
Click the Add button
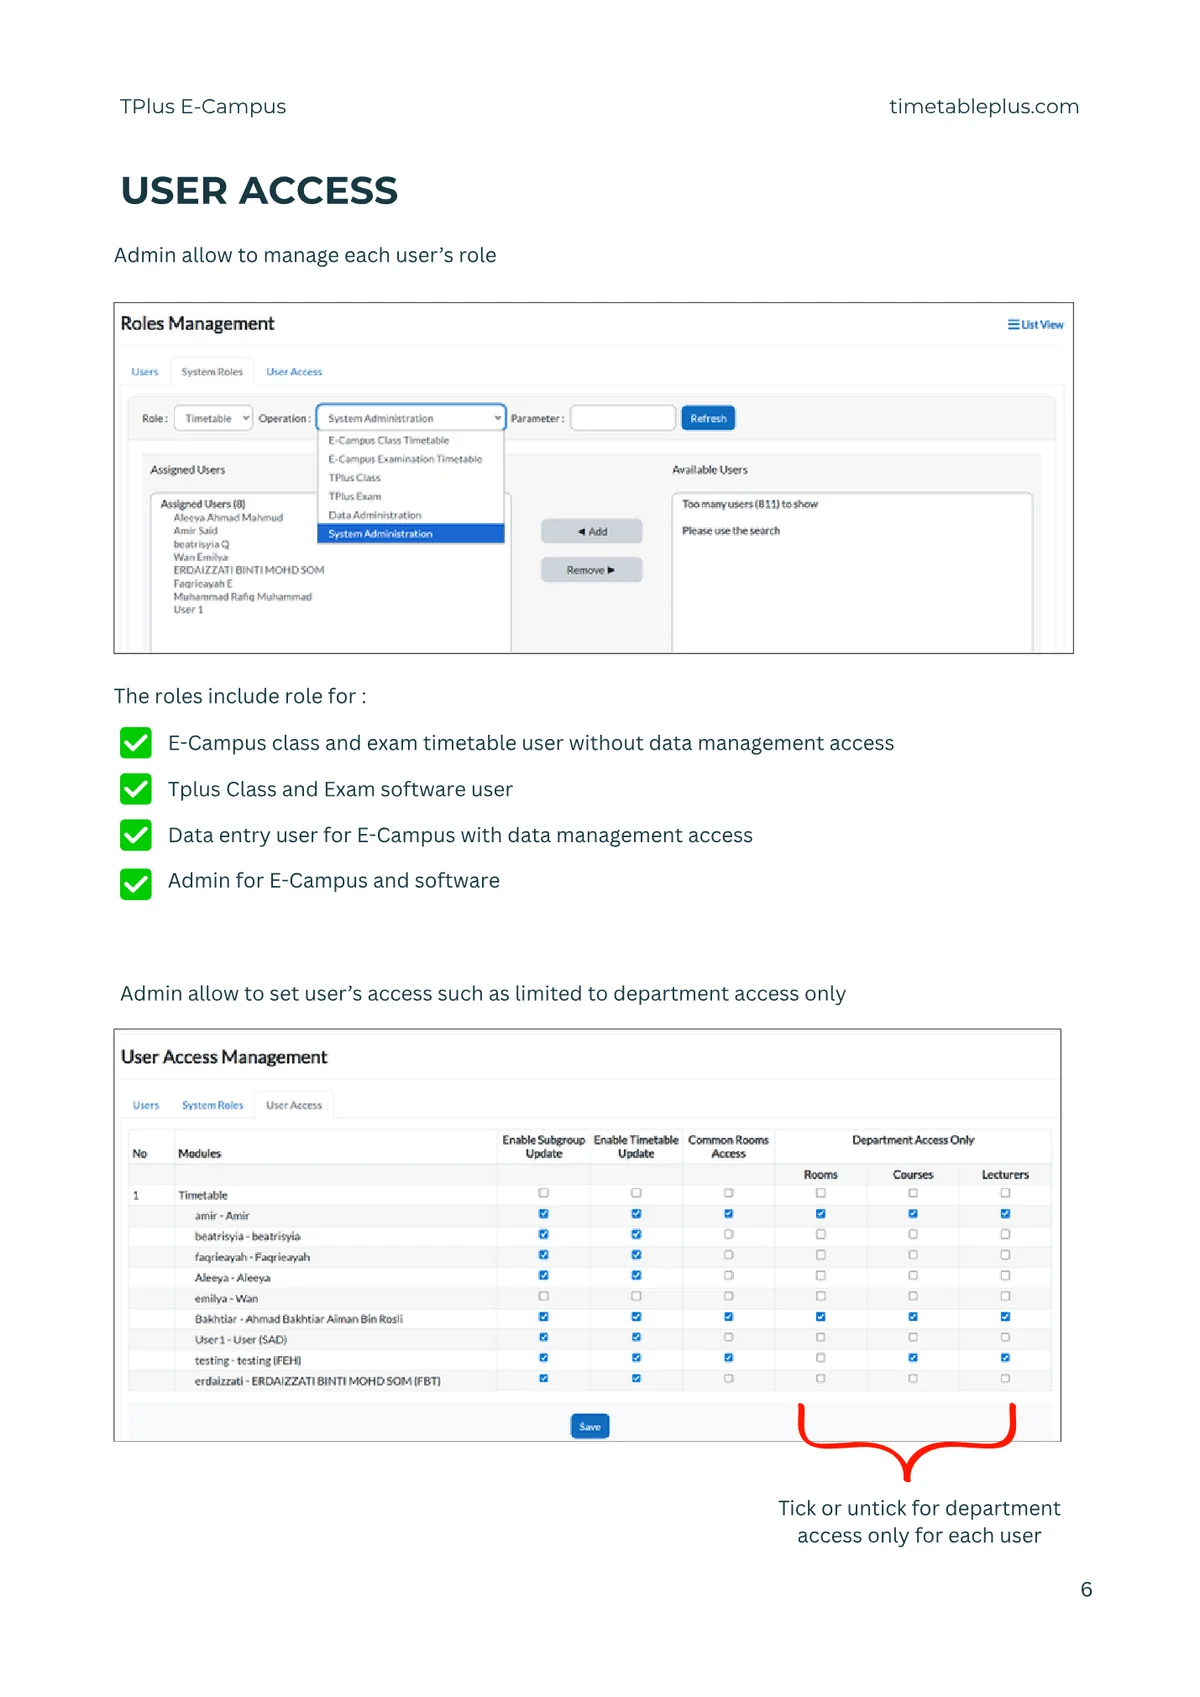tap(592, 532)
